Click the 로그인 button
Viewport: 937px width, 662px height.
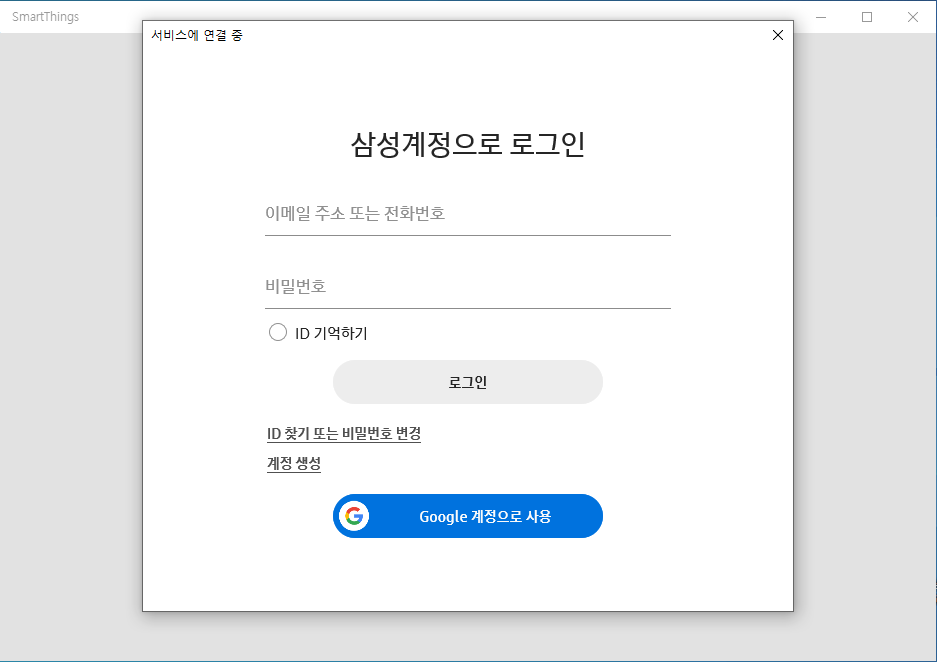pos(467,382)
